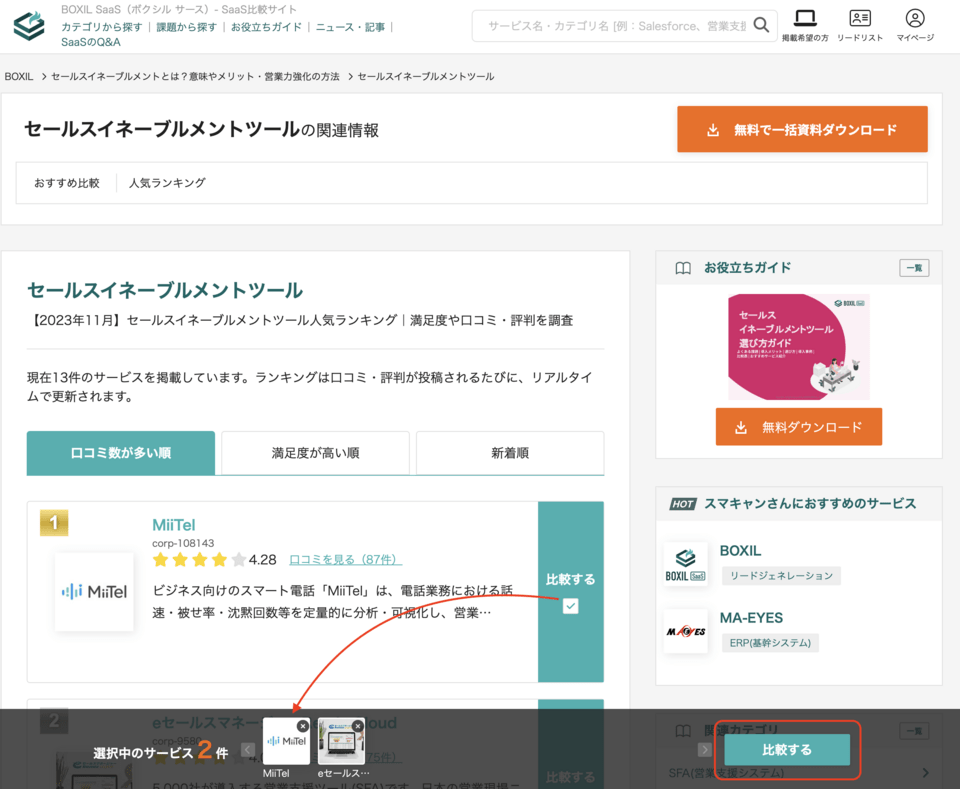This screenshot has height=789, width=960.
Task: Click the 無料で一括資料ダウンロード button
Action: coord(802,130)
